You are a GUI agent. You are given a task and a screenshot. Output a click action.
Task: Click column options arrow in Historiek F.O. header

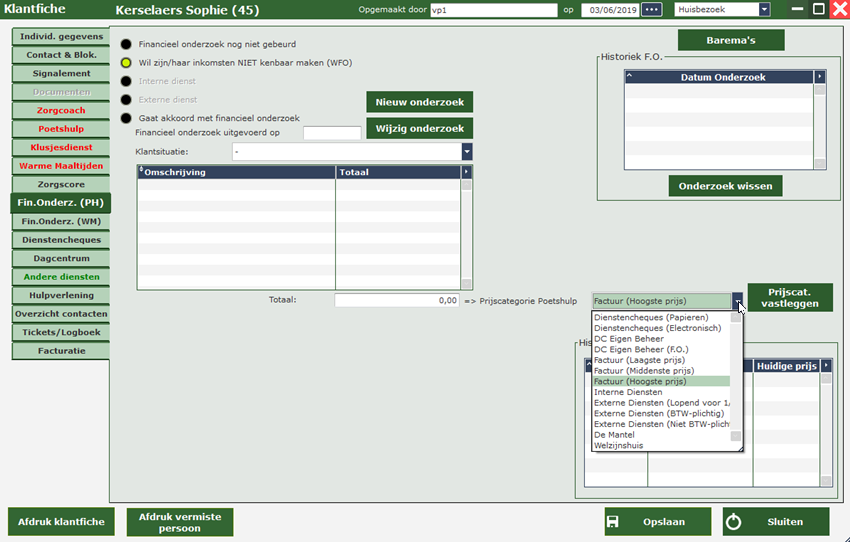(x=820, y=77)
